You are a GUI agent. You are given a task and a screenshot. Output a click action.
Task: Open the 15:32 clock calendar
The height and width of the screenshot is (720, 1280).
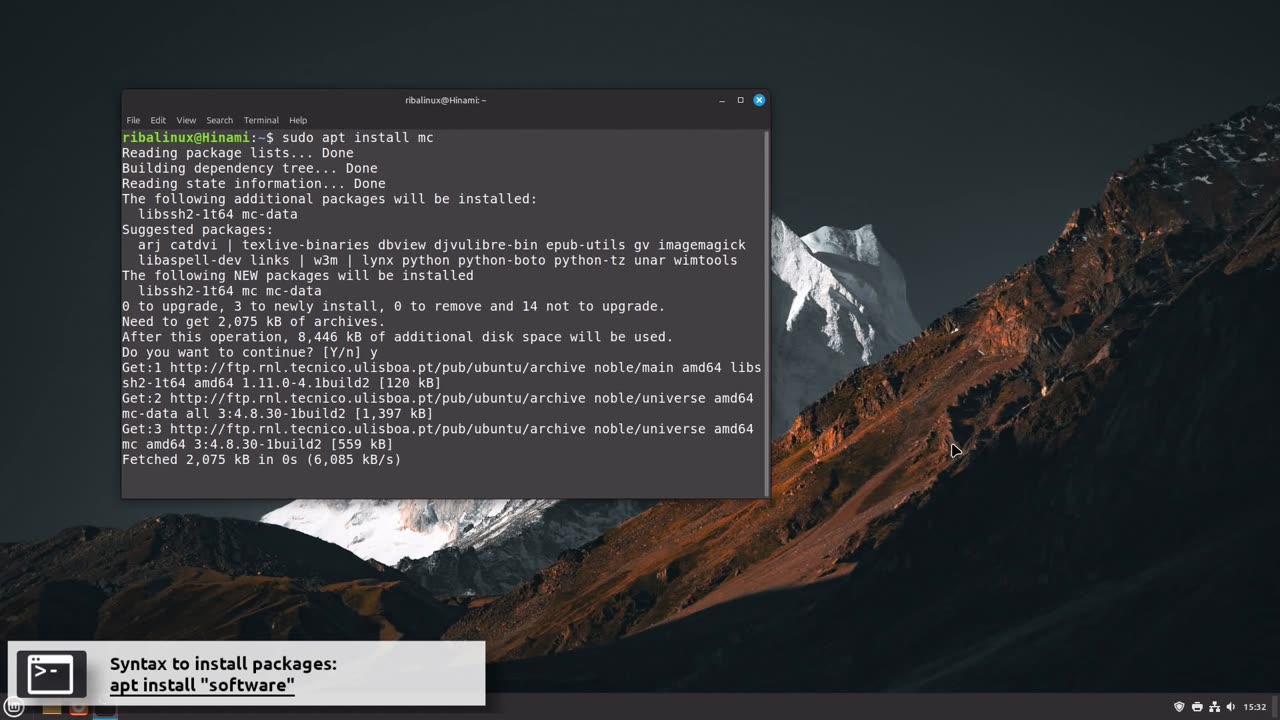1255,707
